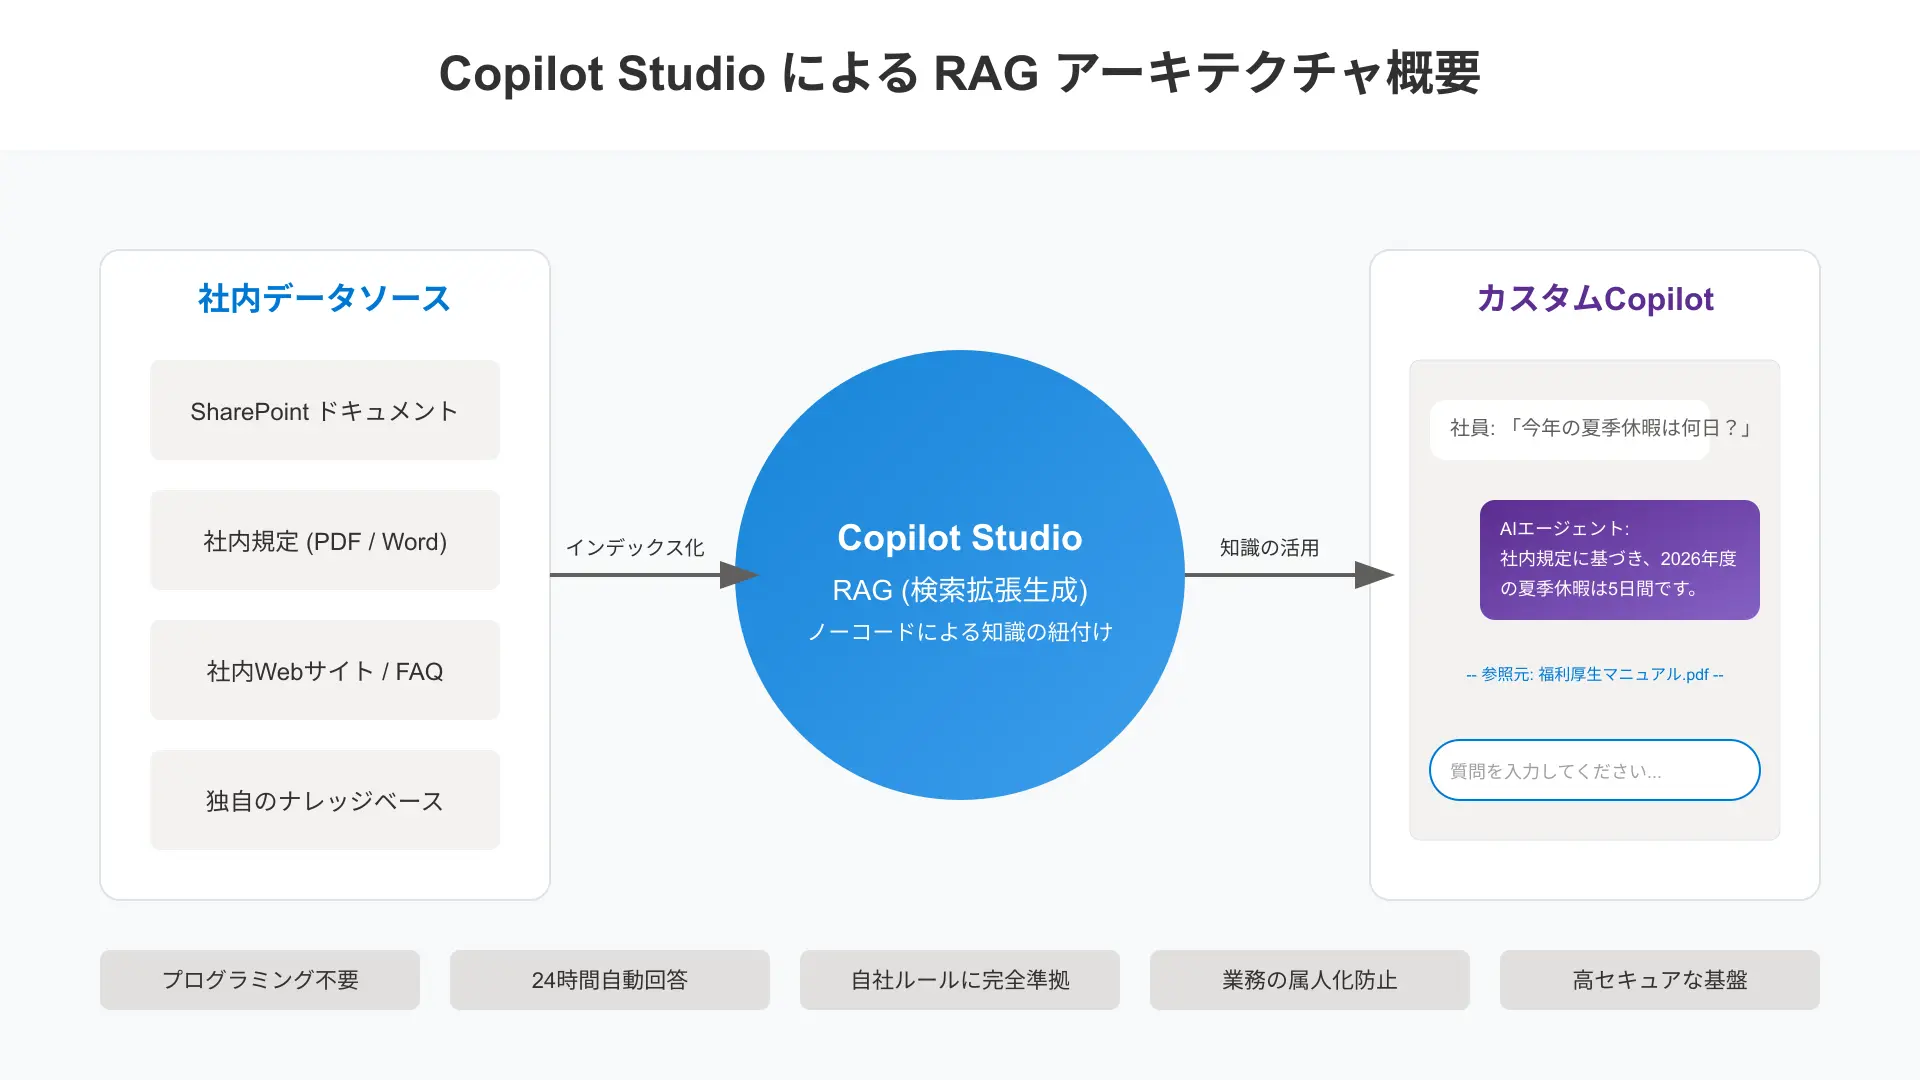Click the 独自のナレッジベース card

pyautogui.click(x=325, y=800)
